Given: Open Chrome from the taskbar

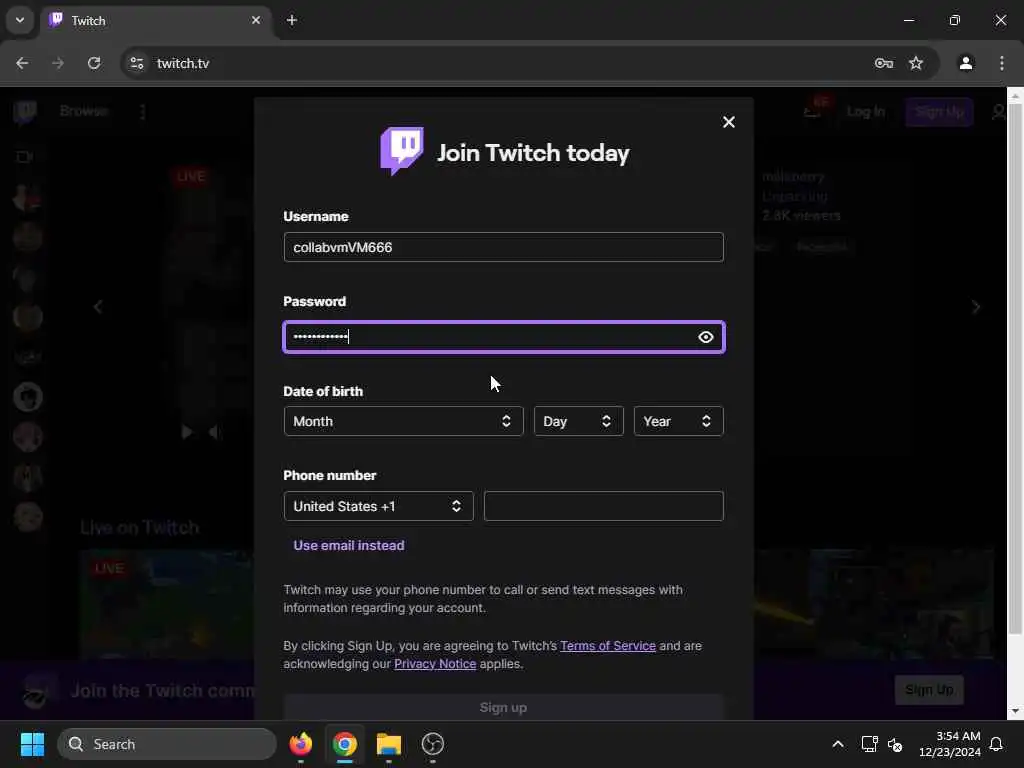Looking at the screenshot, I should coord(345,744).
